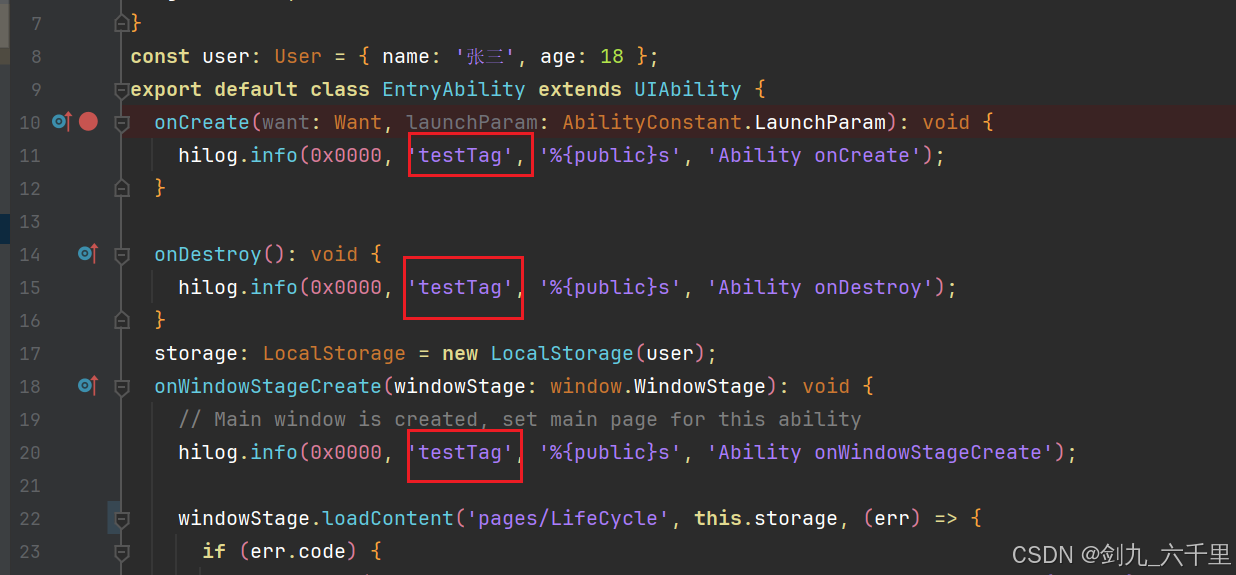Image resolution: width=1236 pixels, height=575 pixels.
Task: Collapse the loadContent callback fold on line 22
Action: pyautogui.click(x=122, y=518)
